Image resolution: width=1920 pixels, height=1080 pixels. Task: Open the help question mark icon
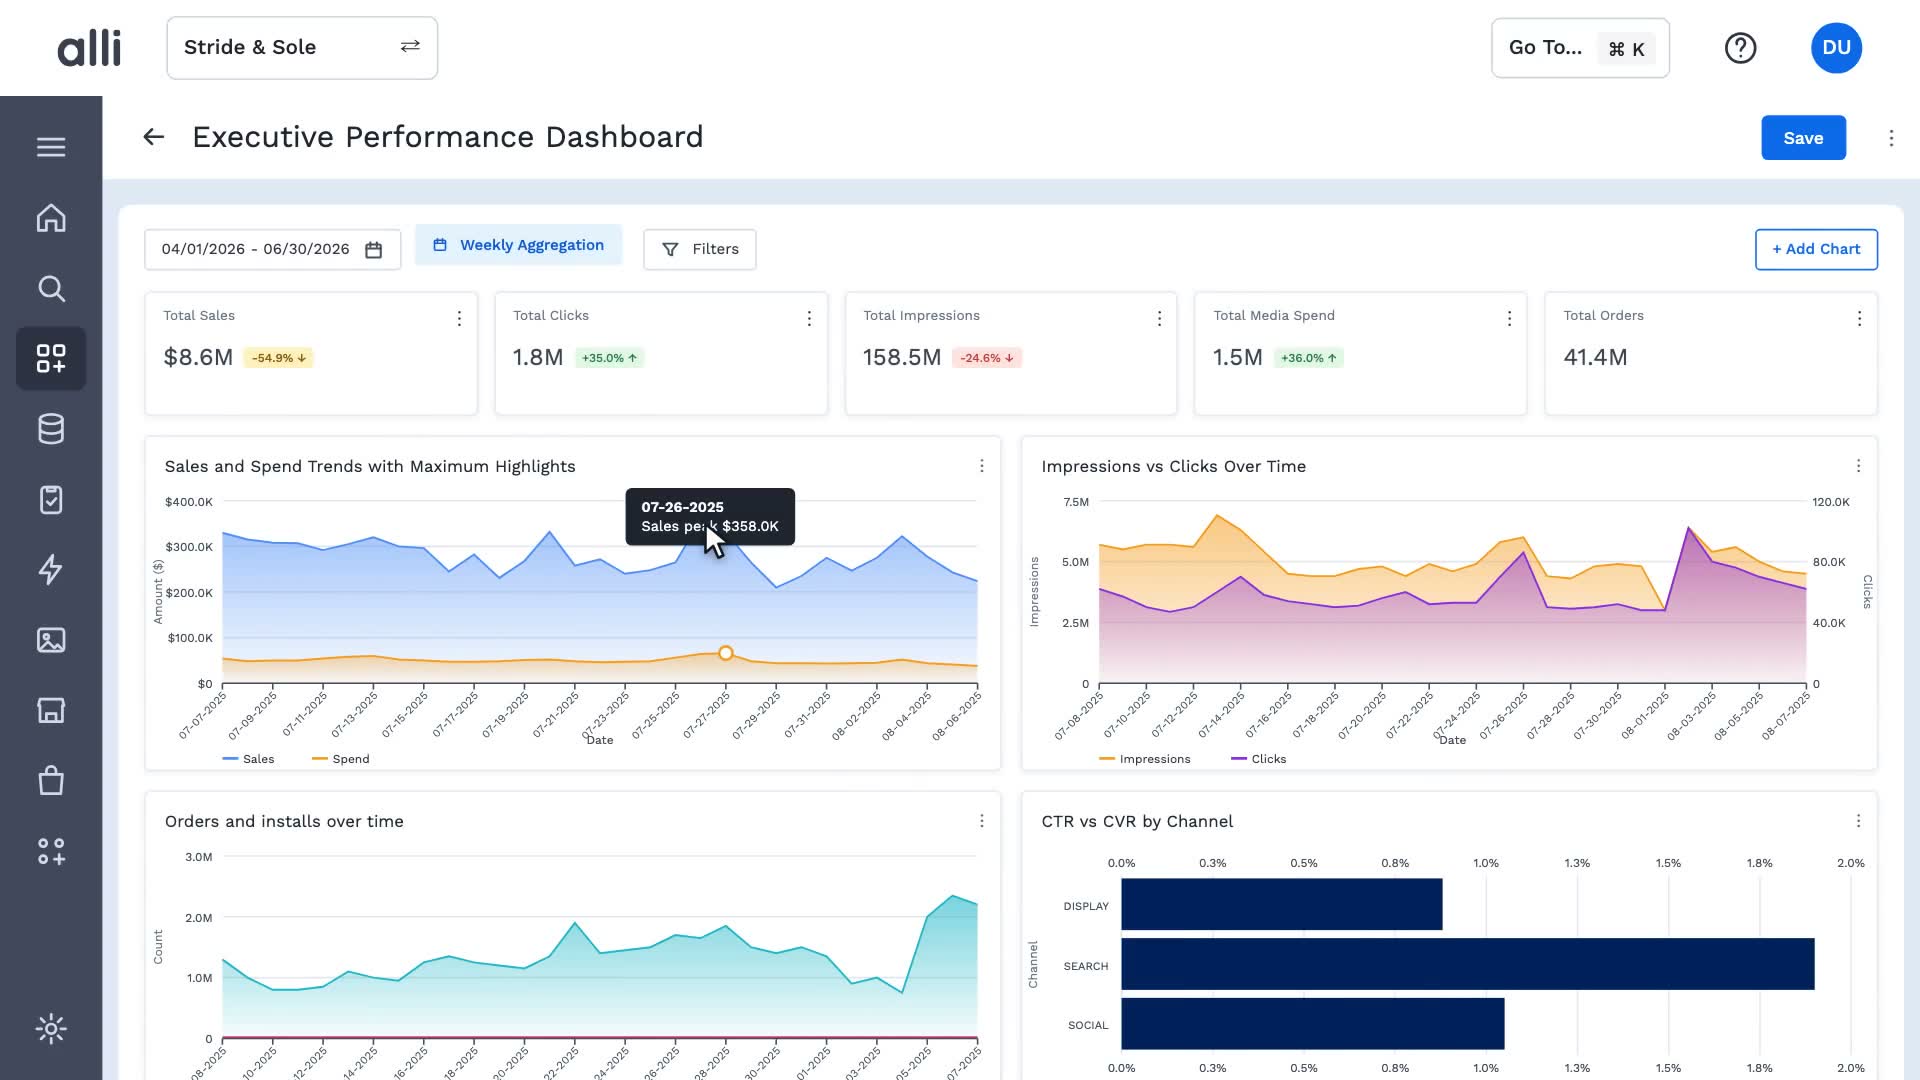tap(1740, 48)
